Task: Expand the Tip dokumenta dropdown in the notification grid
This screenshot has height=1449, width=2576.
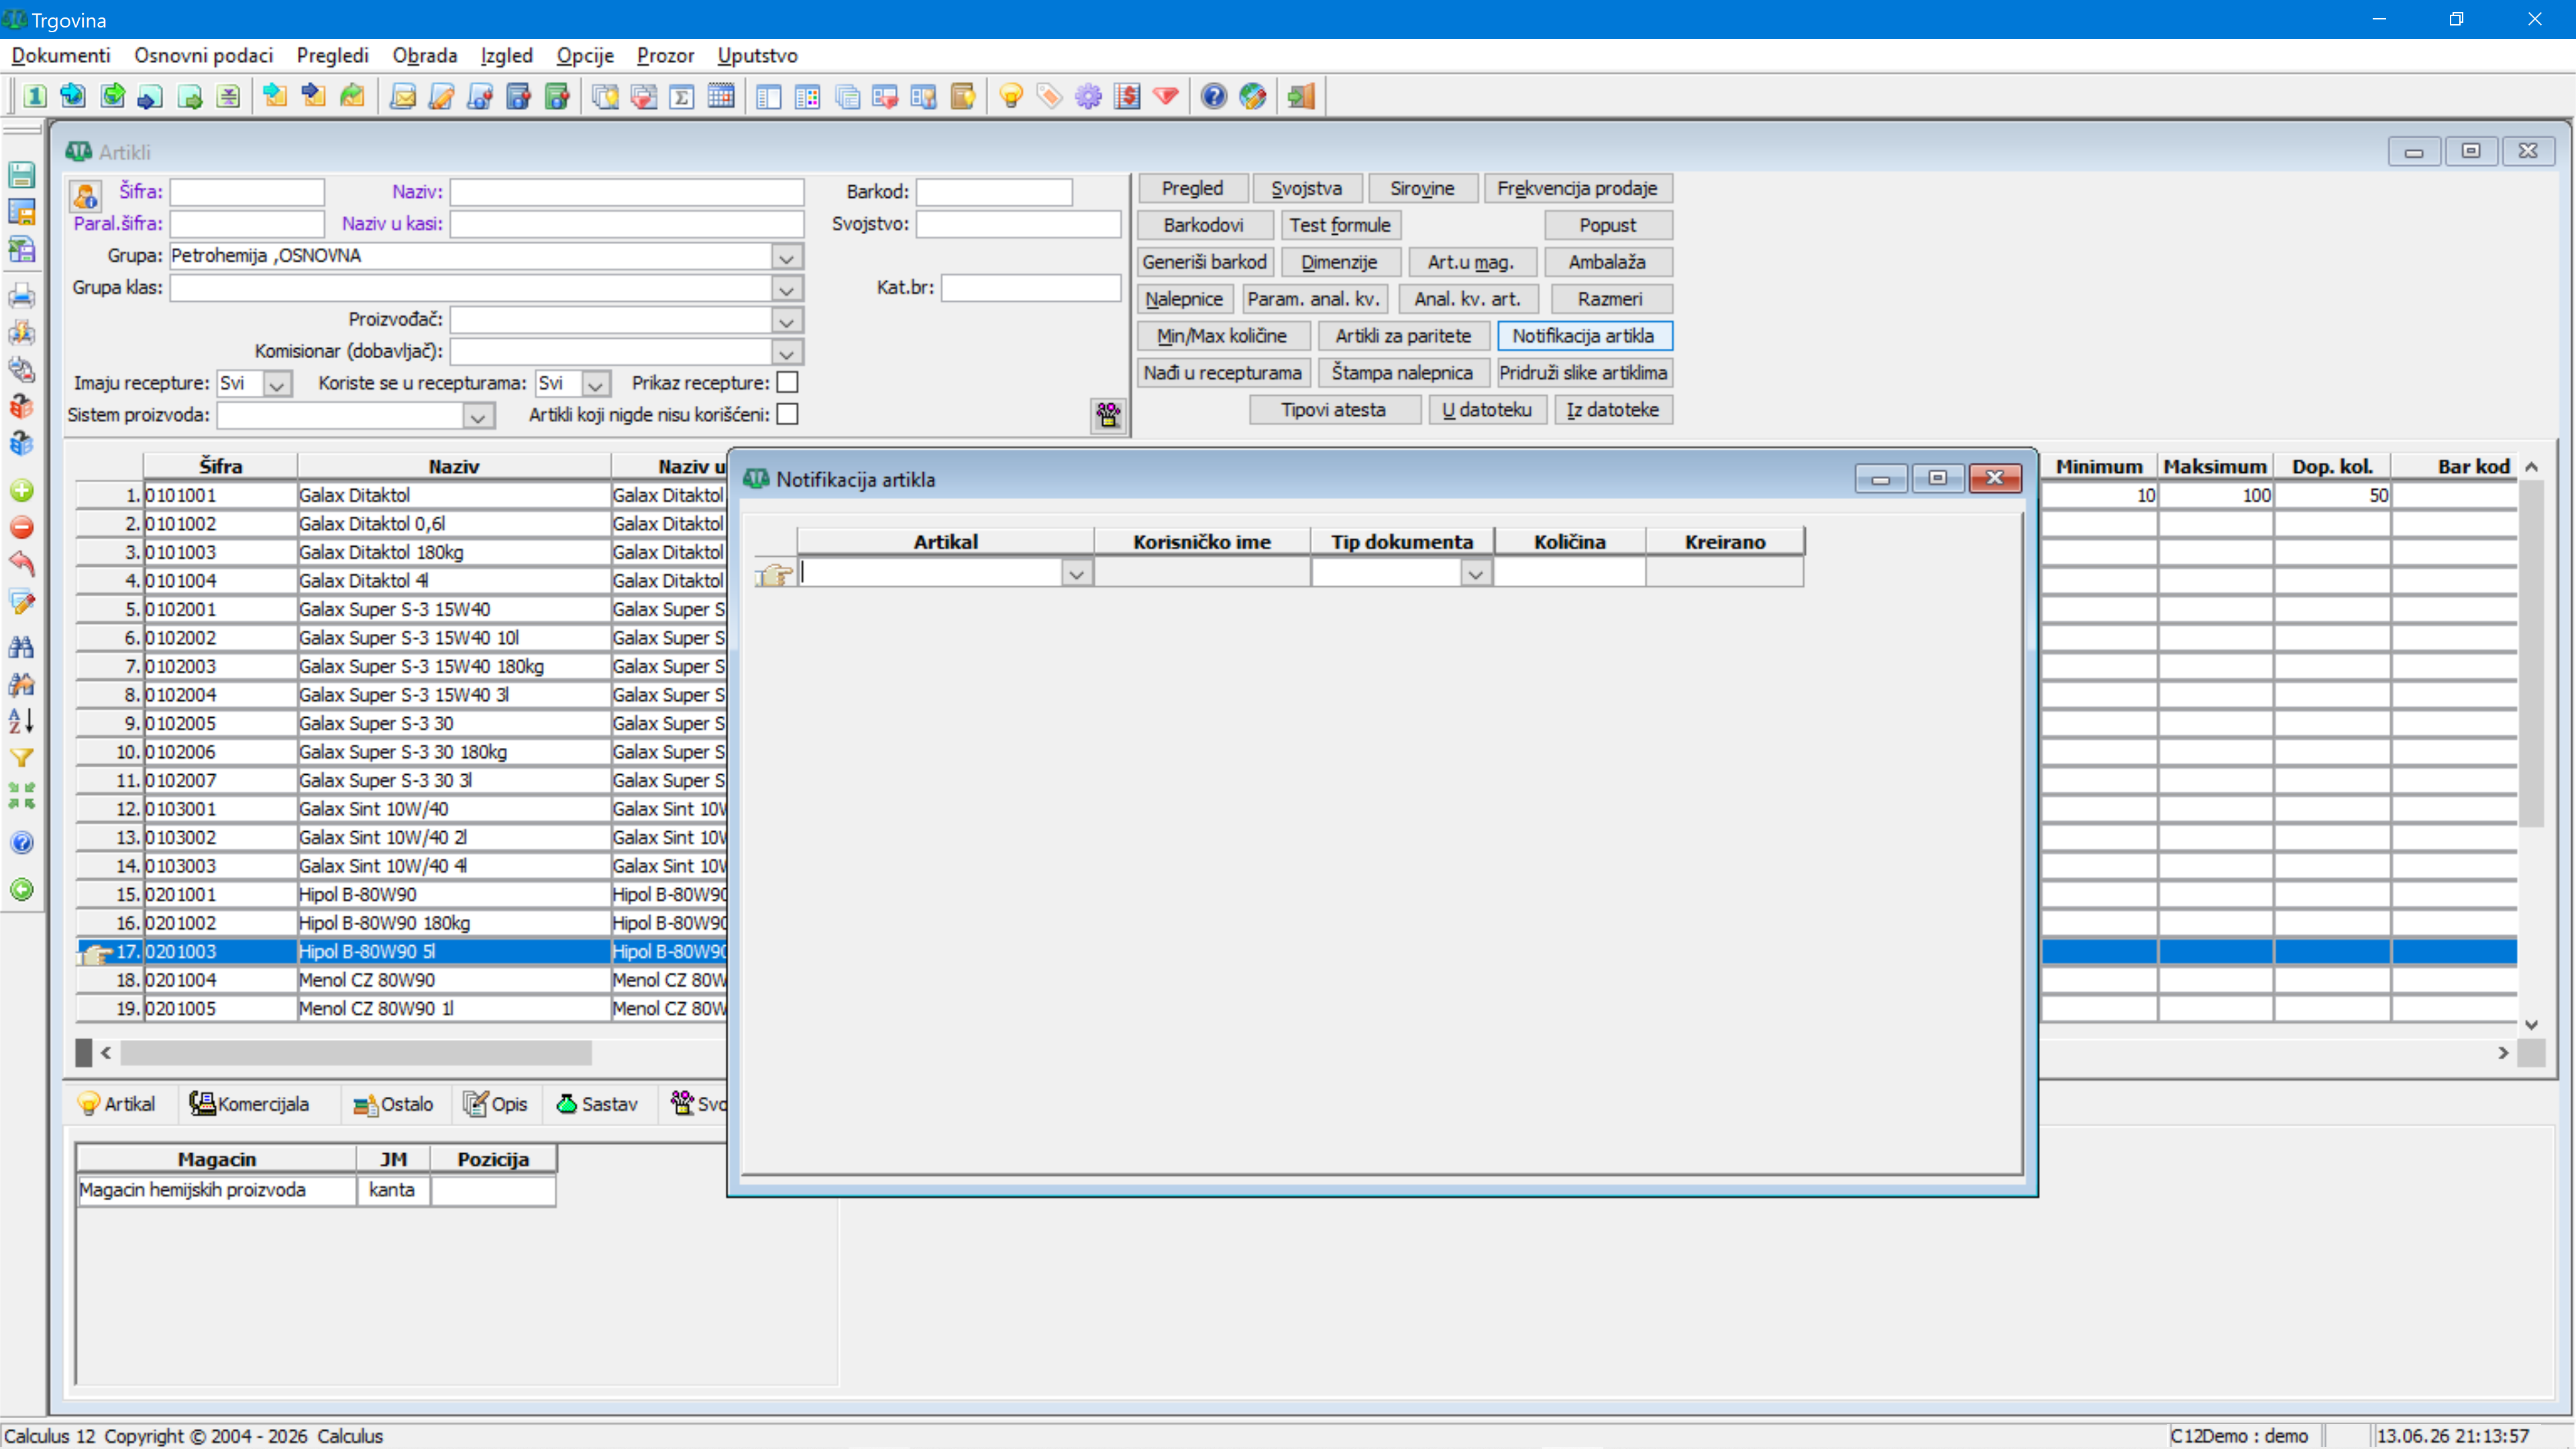Action: [x=1476, y=573]
